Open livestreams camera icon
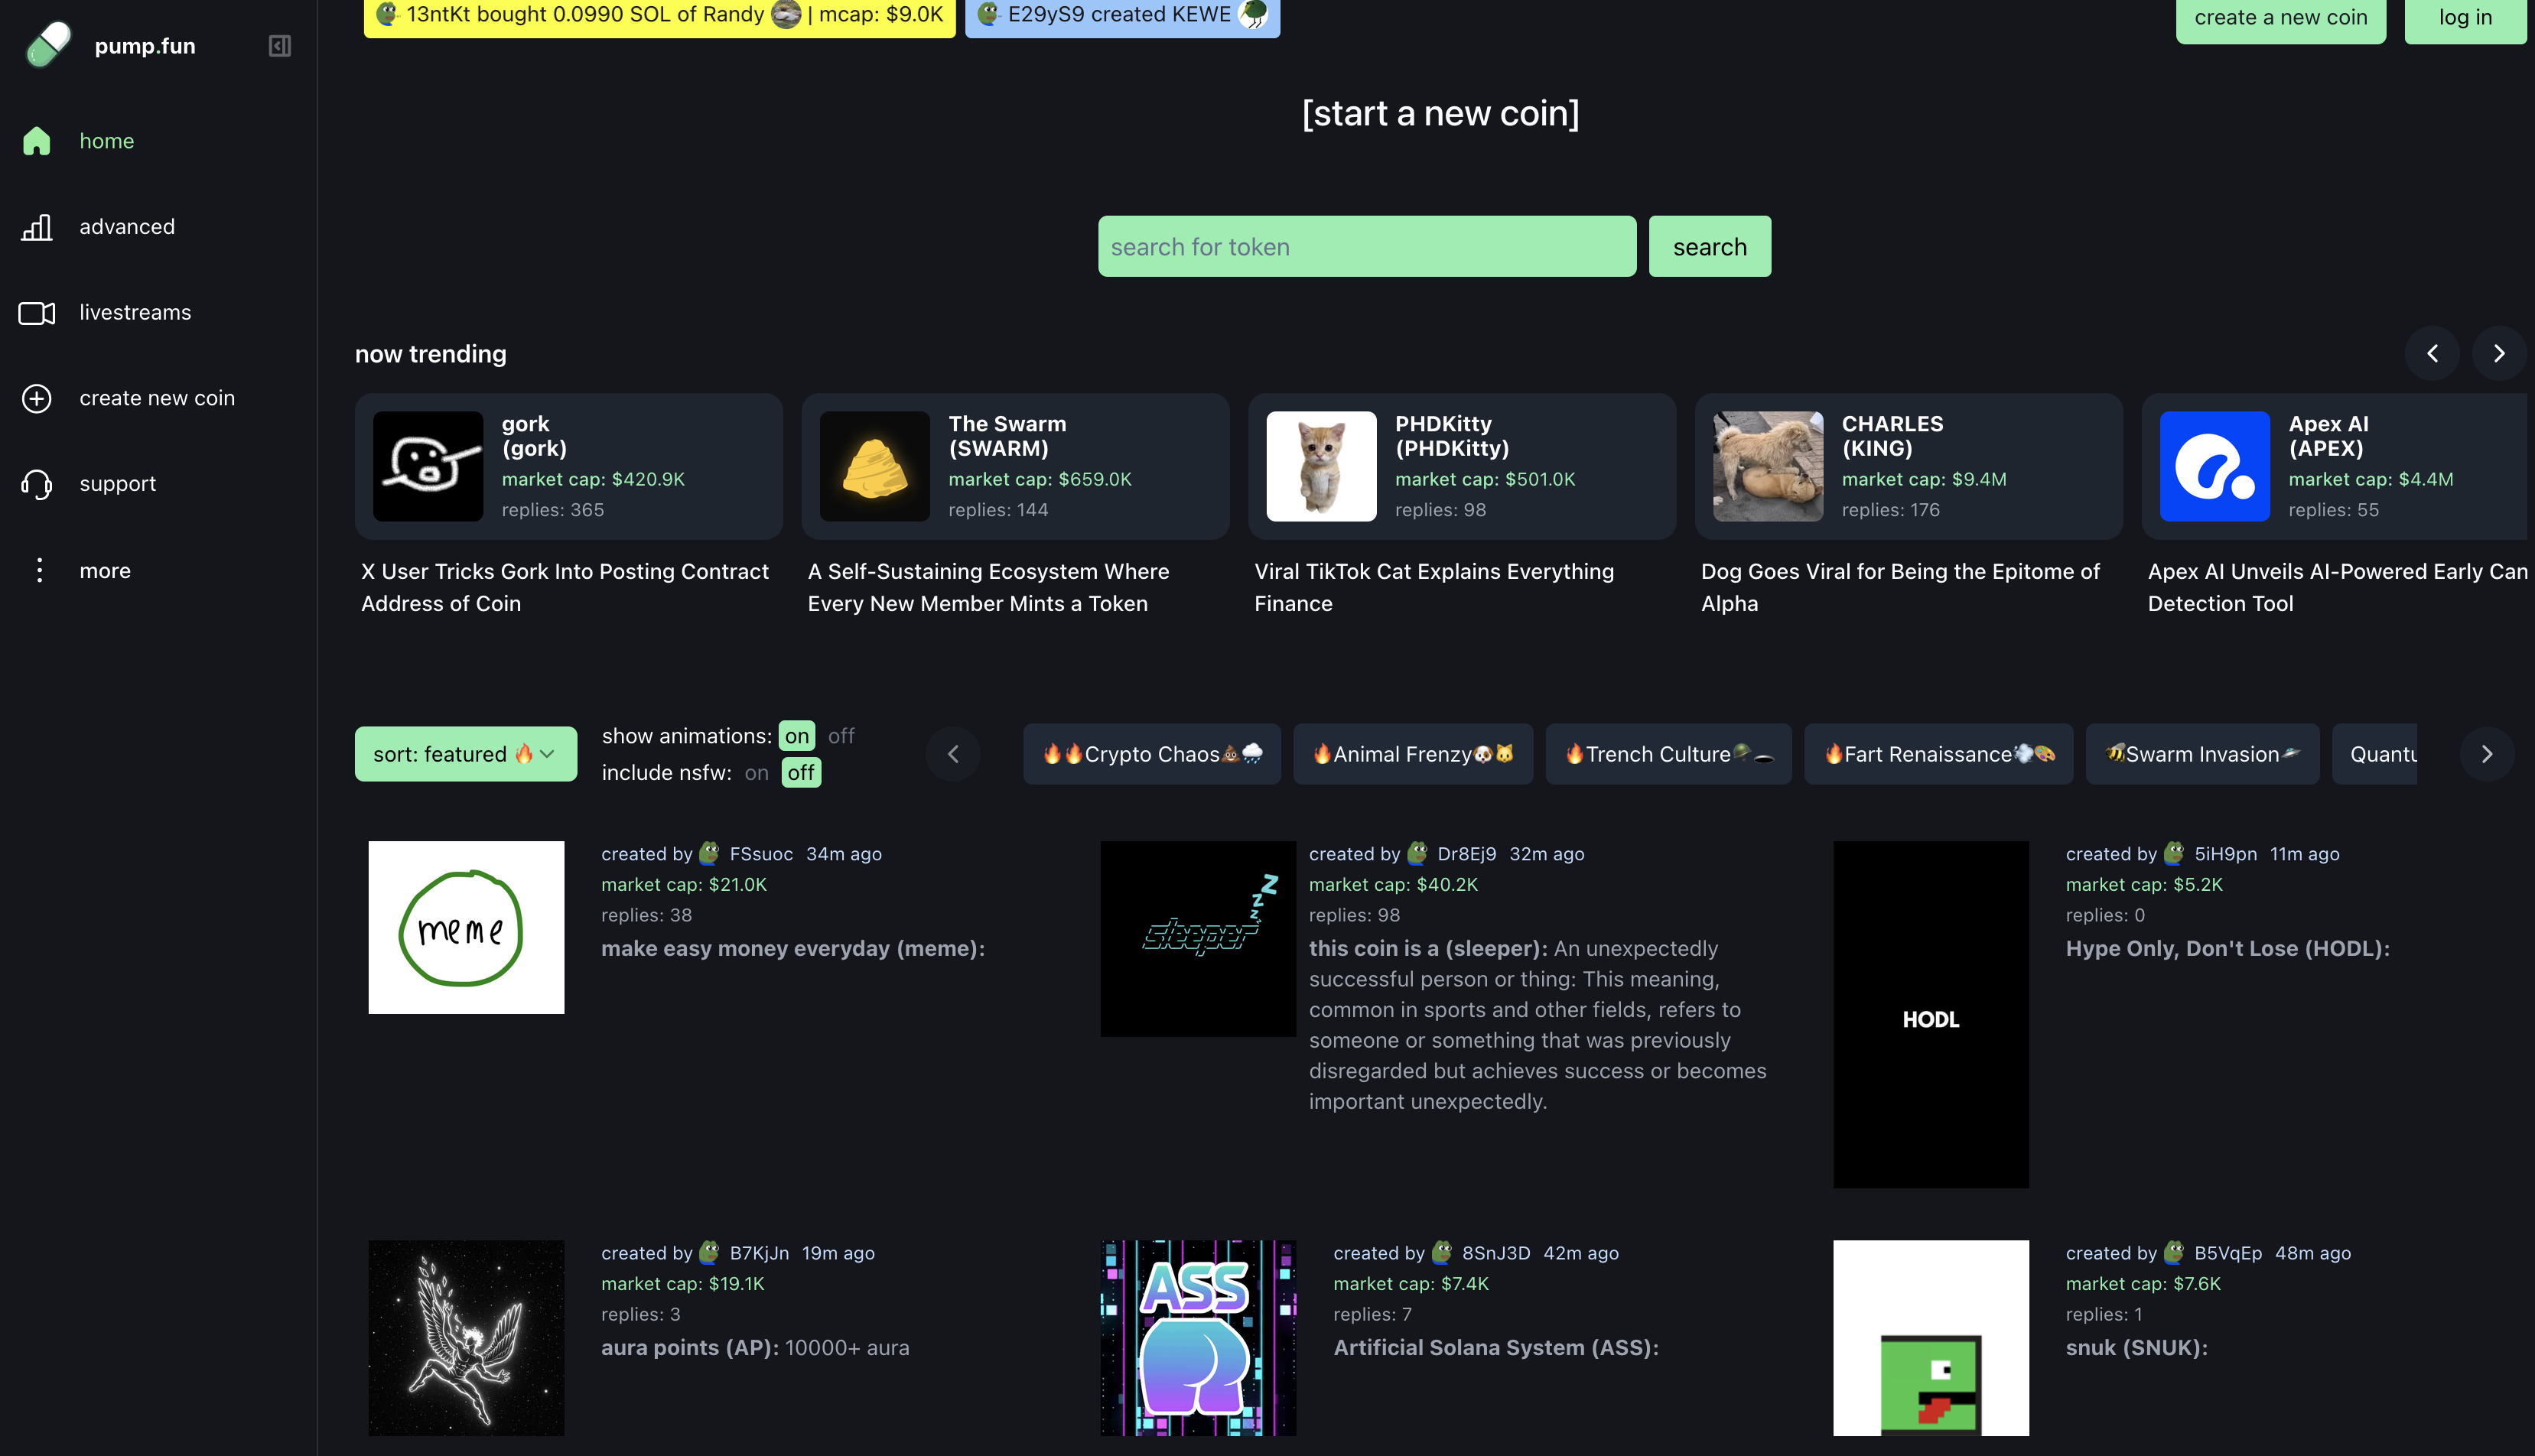2535x1456 pixels. coord(37,313)
